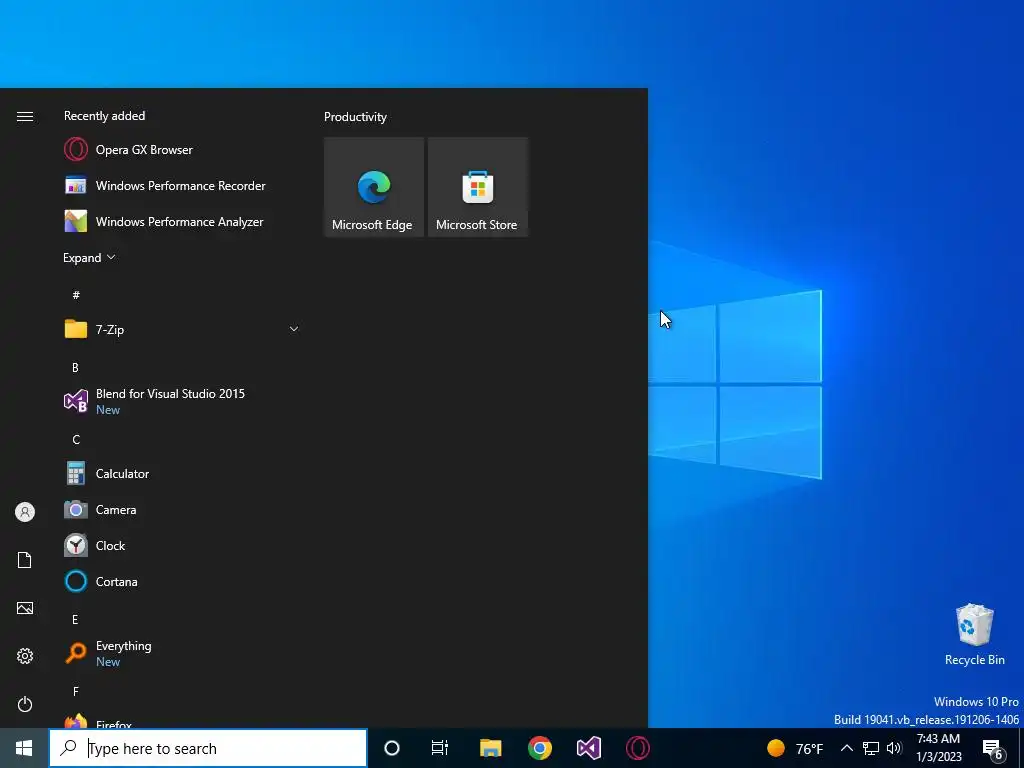The height and width of the screenshot is (768, 1024).
Task: Expand the Start menu hamburger navigation
Action: point(25,116)
